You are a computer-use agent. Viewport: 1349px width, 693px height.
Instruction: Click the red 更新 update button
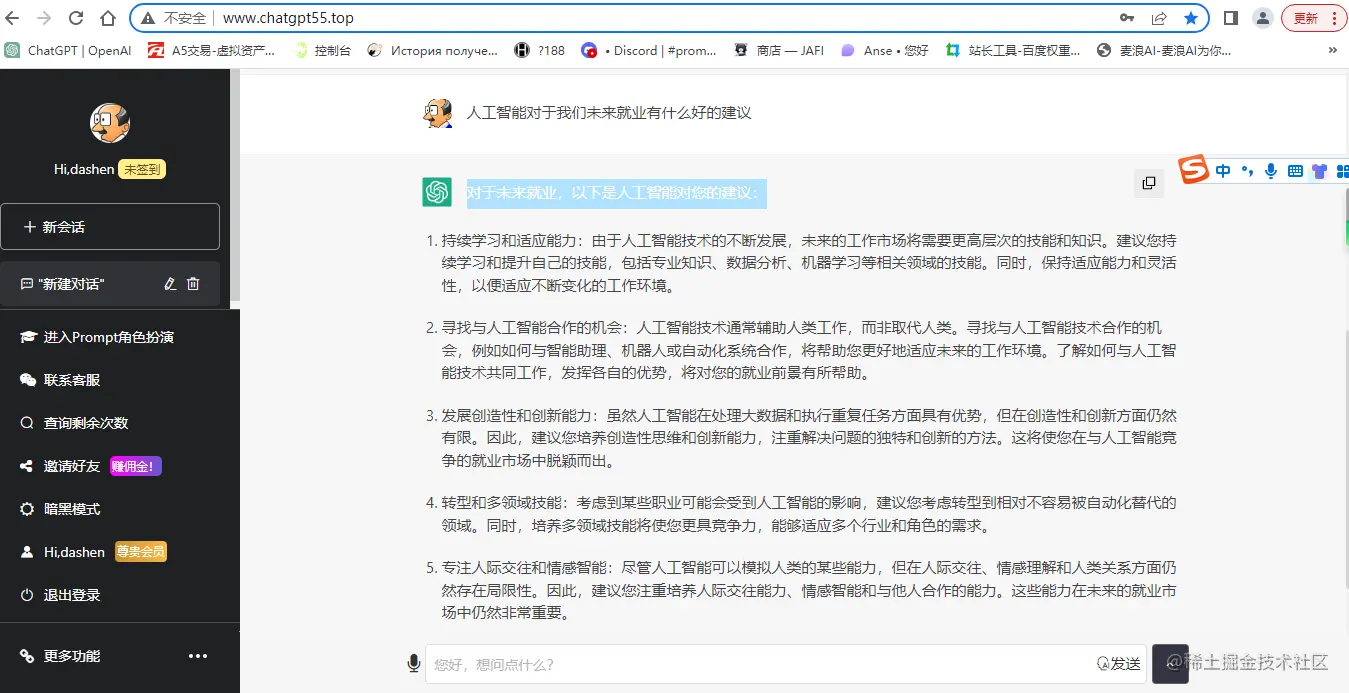1314,18
